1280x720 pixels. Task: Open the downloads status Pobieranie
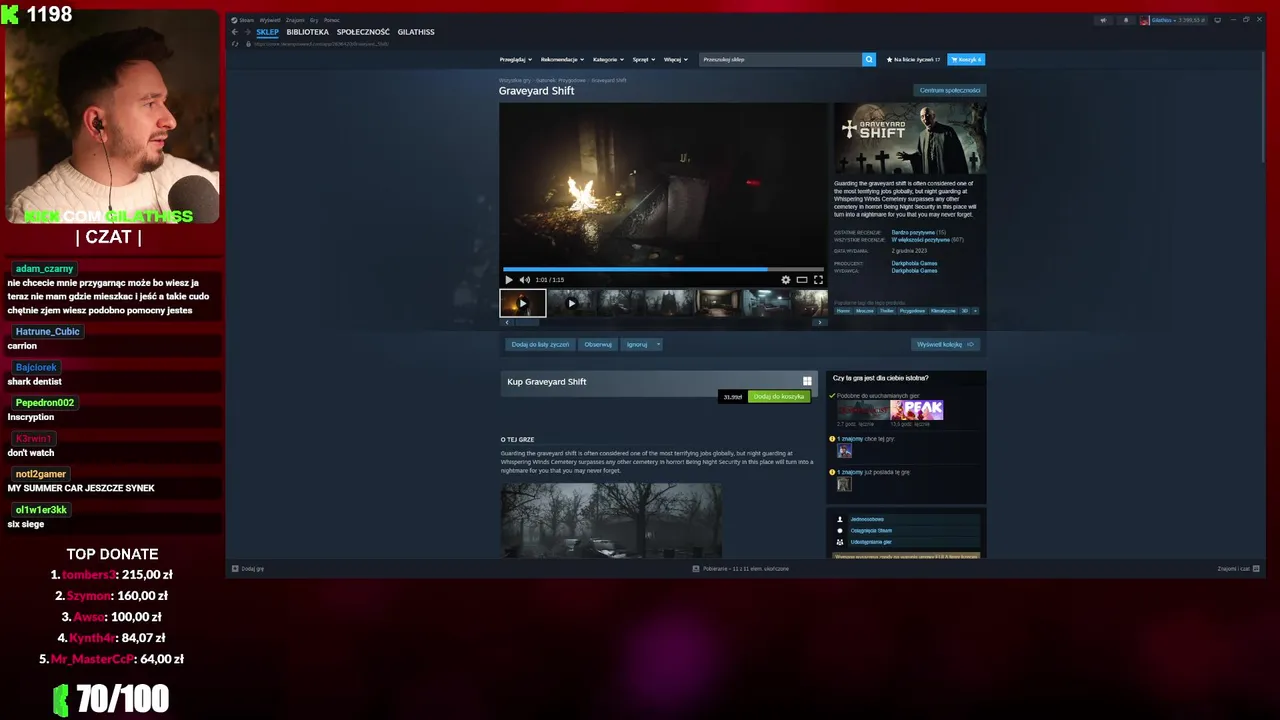(740, 568)
